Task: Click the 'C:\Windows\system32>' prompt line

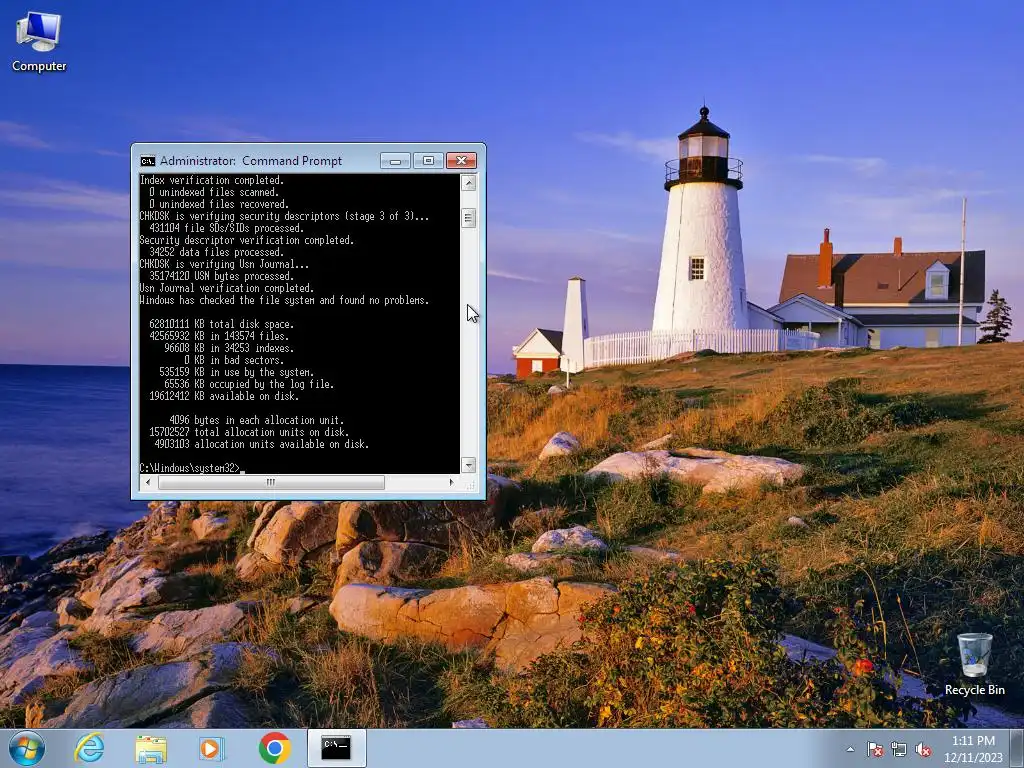Action: click(x=190, y=468)
